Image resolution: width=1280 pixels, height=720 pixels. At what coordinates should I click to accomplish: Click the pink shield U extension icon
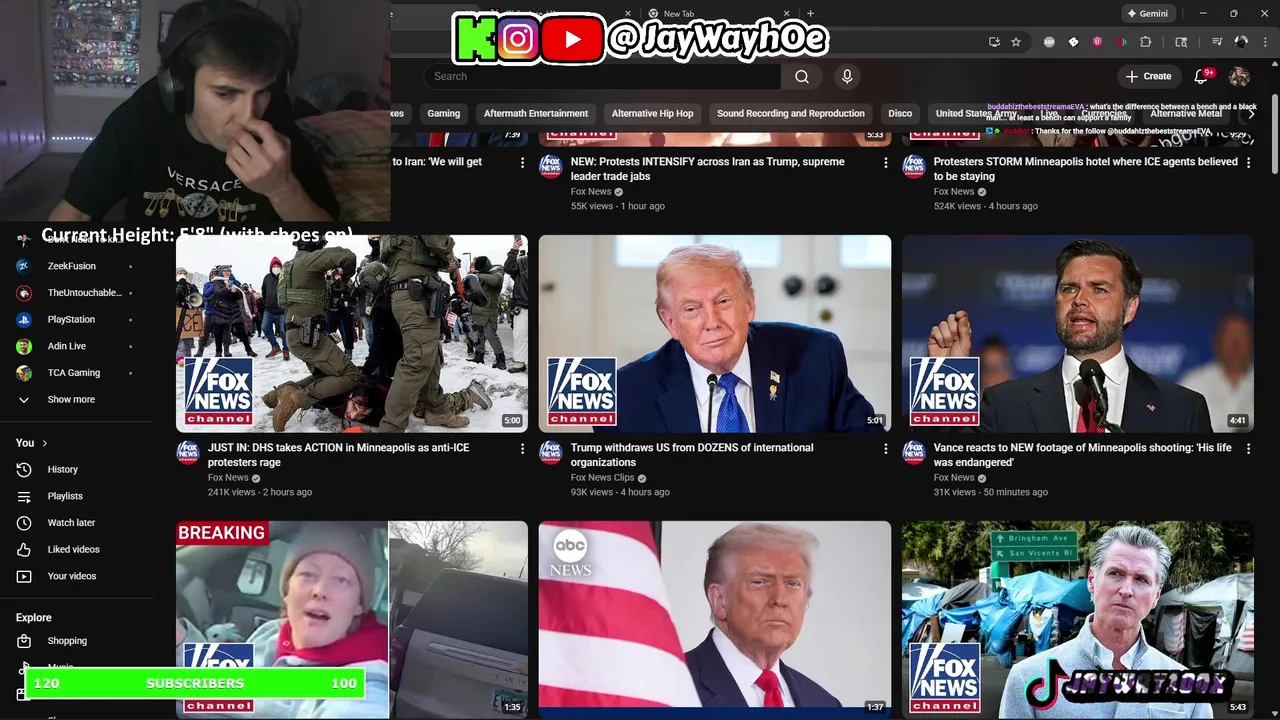pos(1097,42)
